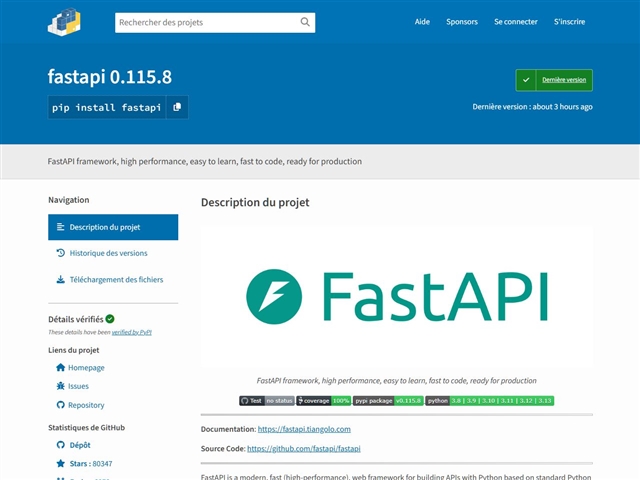640x480 pixels.
Task: Open the fastapi.tiangolo.com documentation link
Action: [304, 429]
